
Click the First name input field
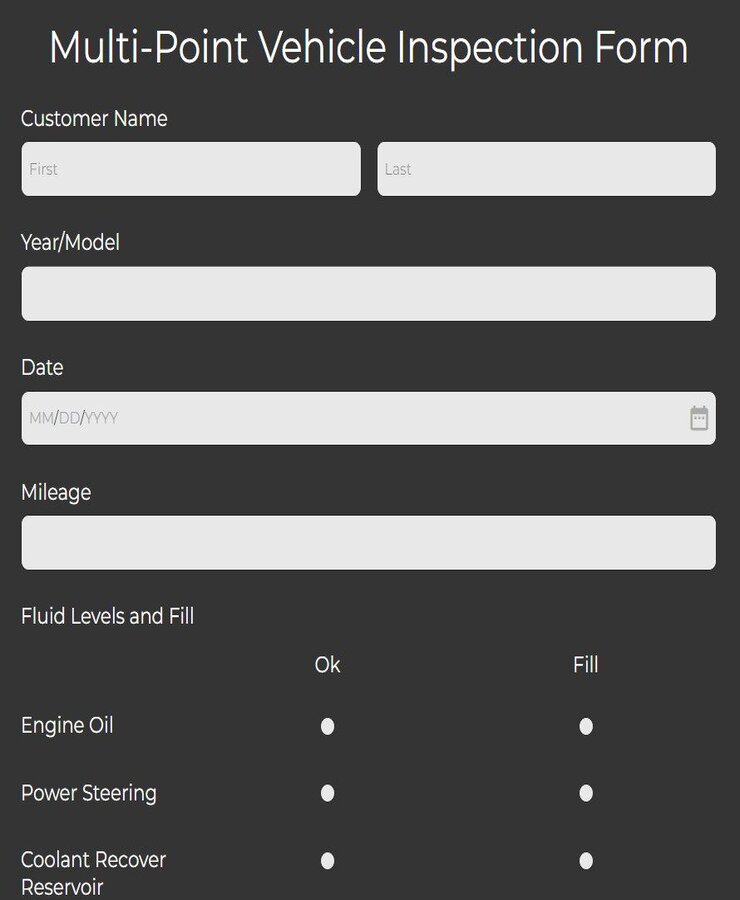190,168
